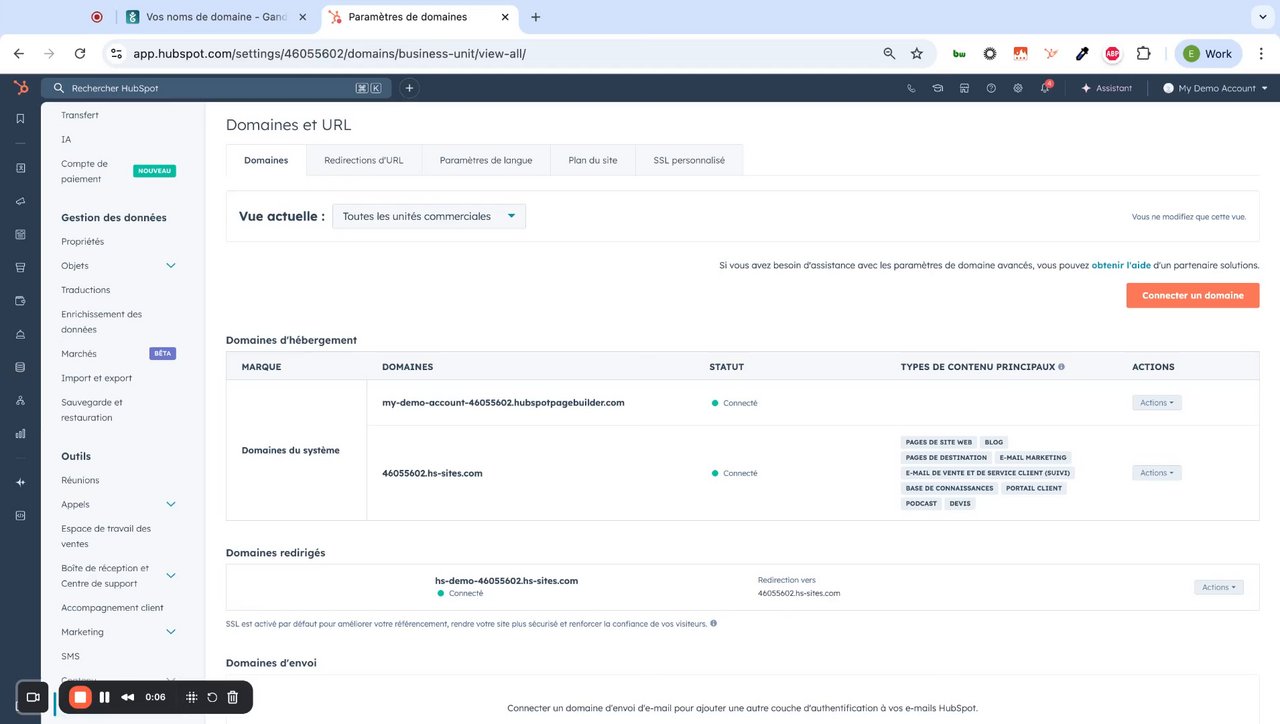1280x724 pixels.
Task: Go back with the Chrome back arrow
Action: pyautogui.click(x=18, y=54)
